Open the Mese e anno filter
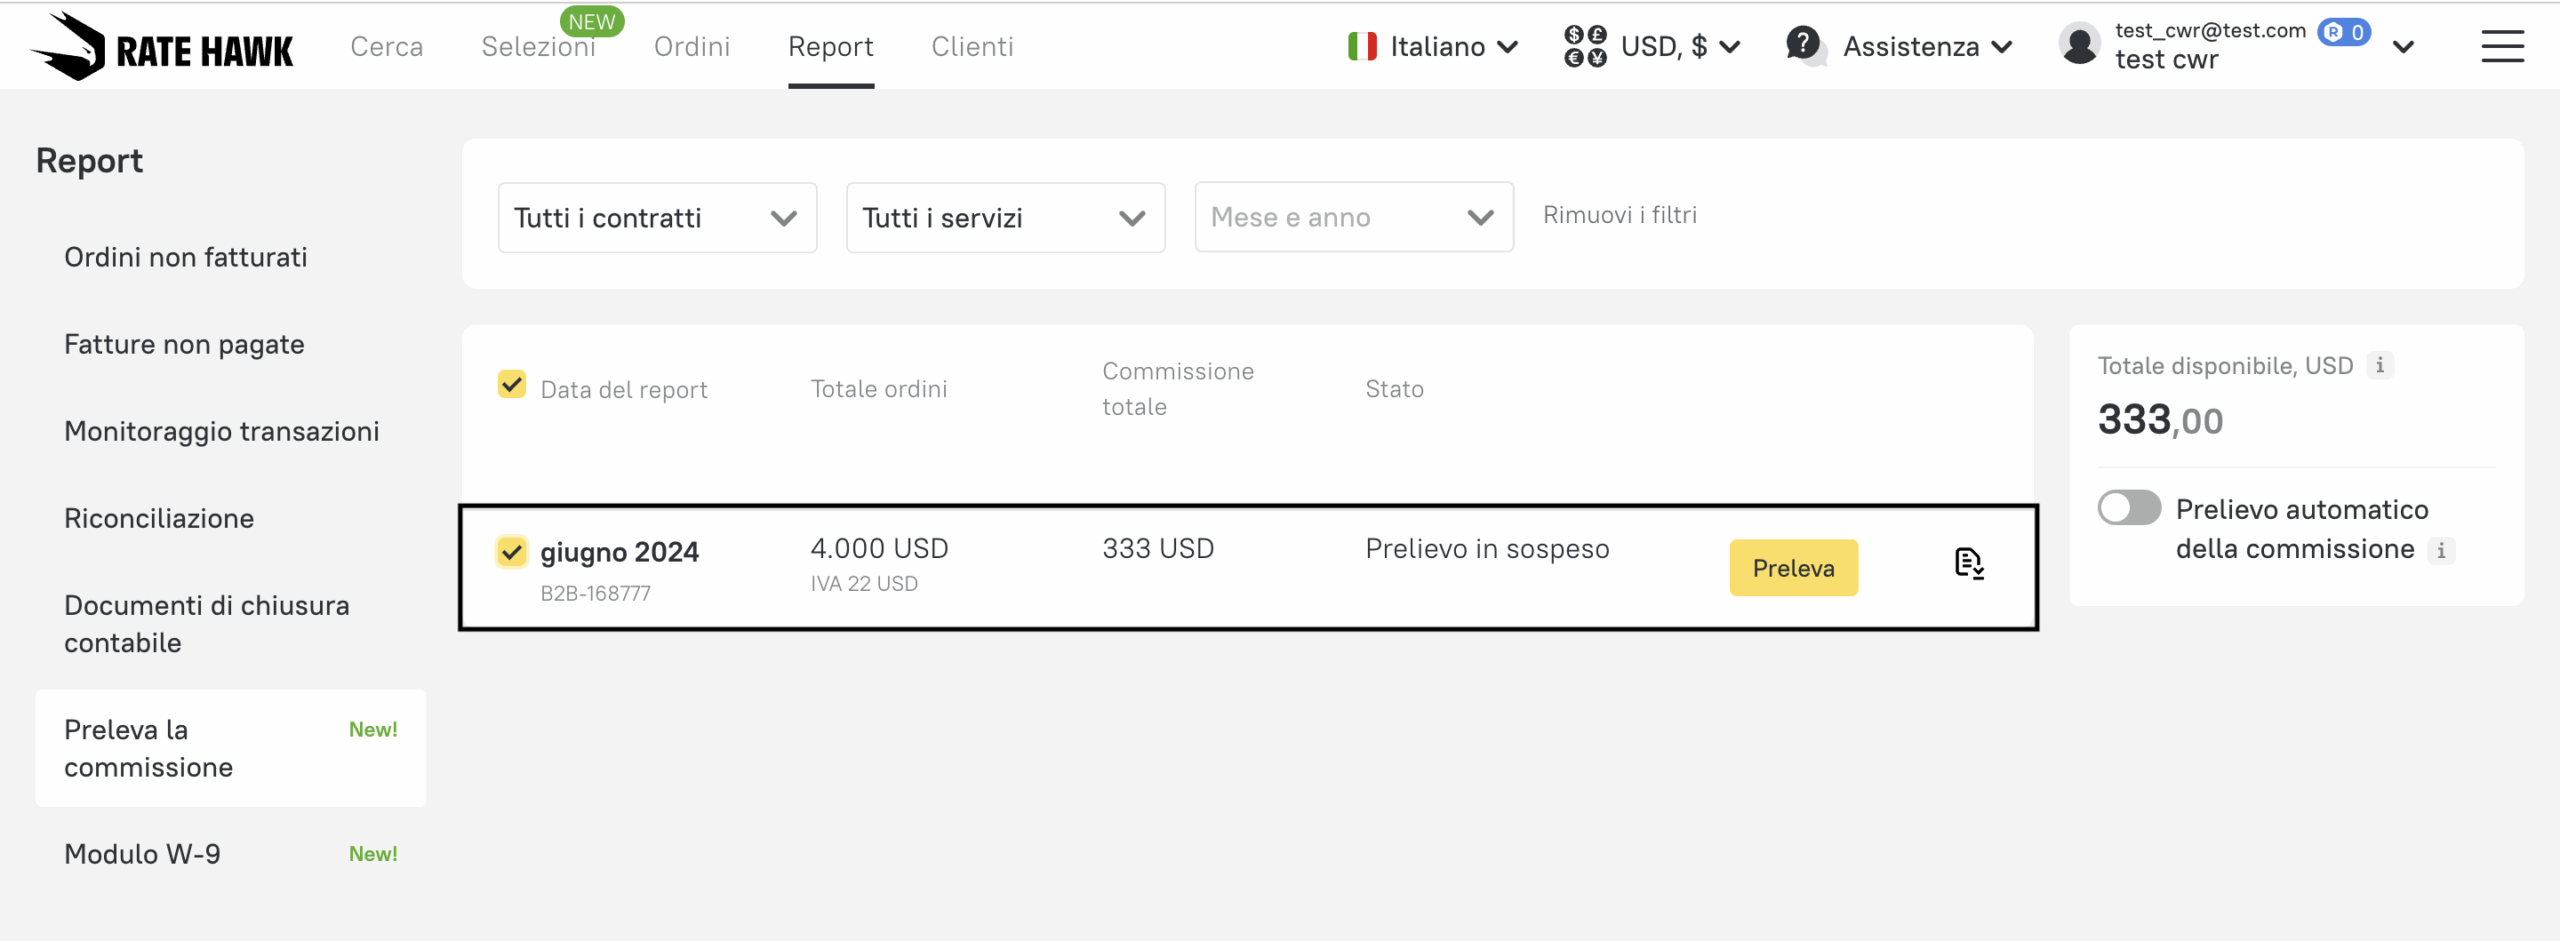 point(1353,217)
